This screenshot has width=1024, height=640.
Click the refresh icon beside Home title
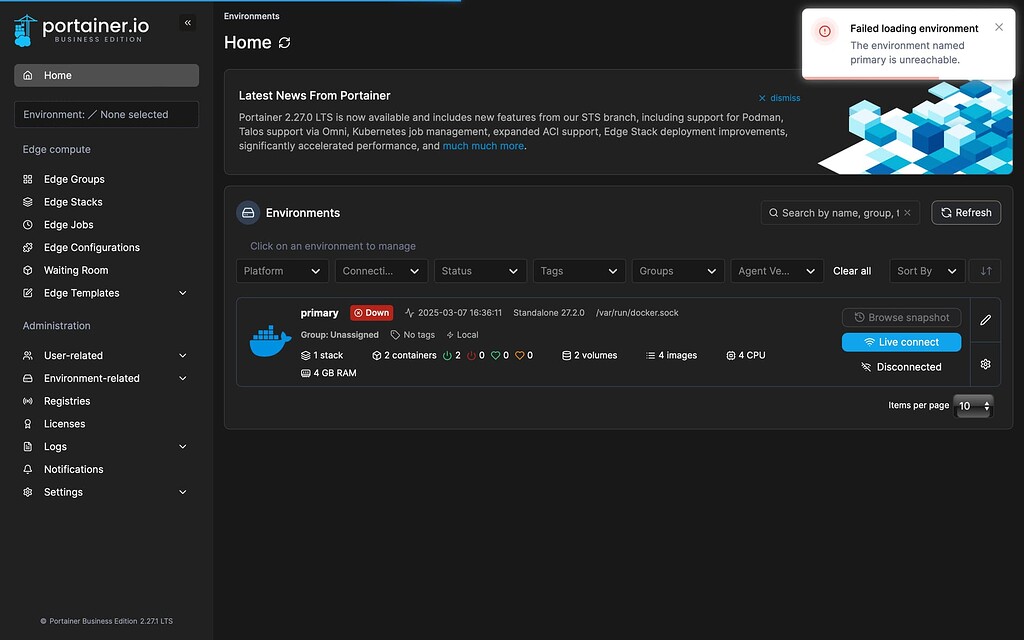285,43
